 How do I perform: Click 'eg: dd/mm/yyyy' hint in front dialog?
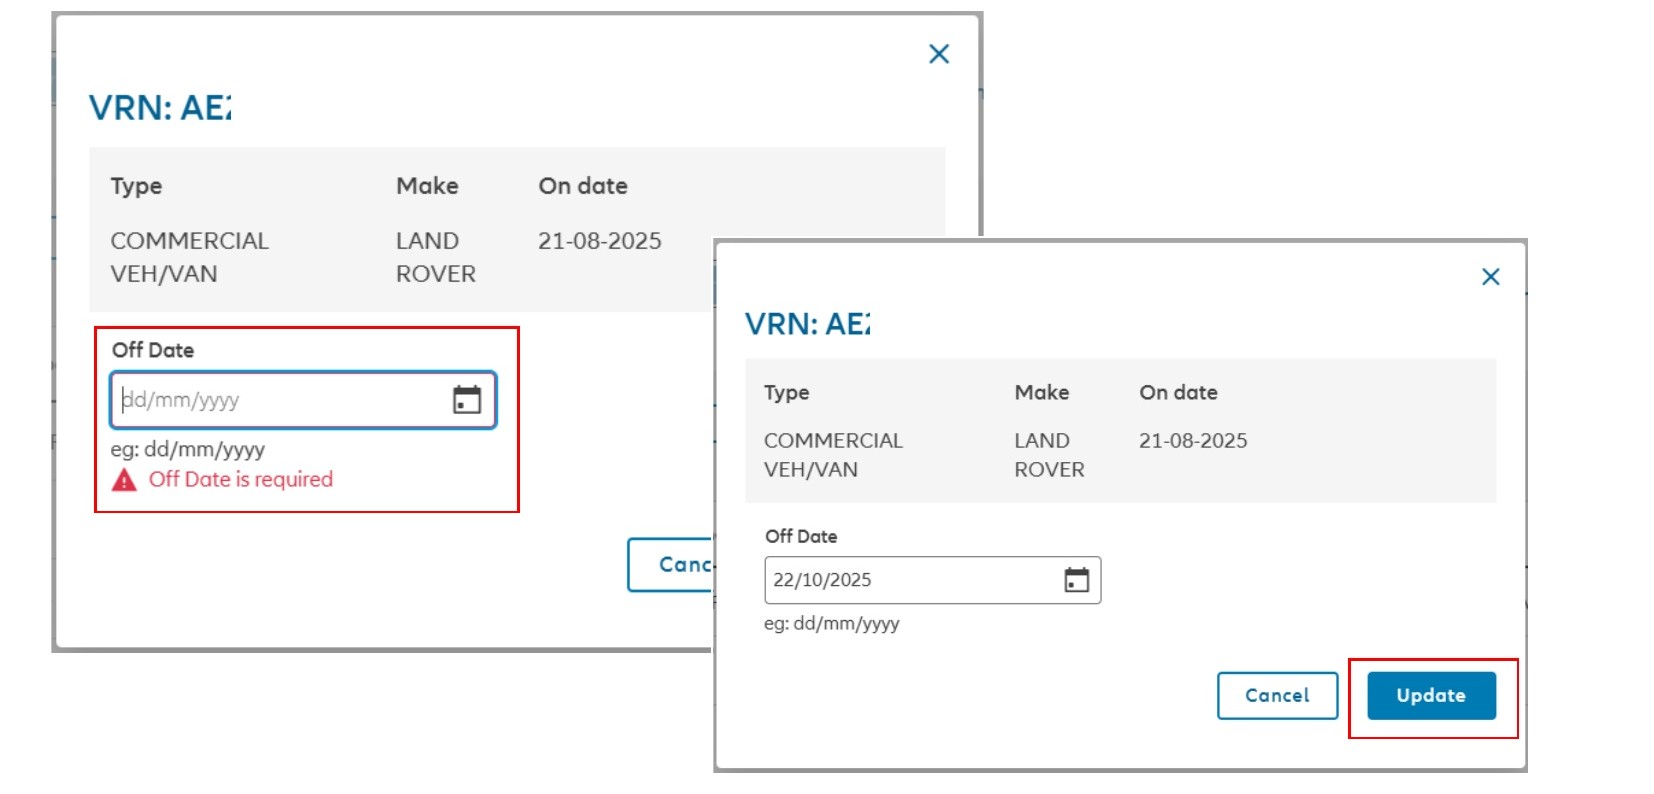(x=832, y=624)
